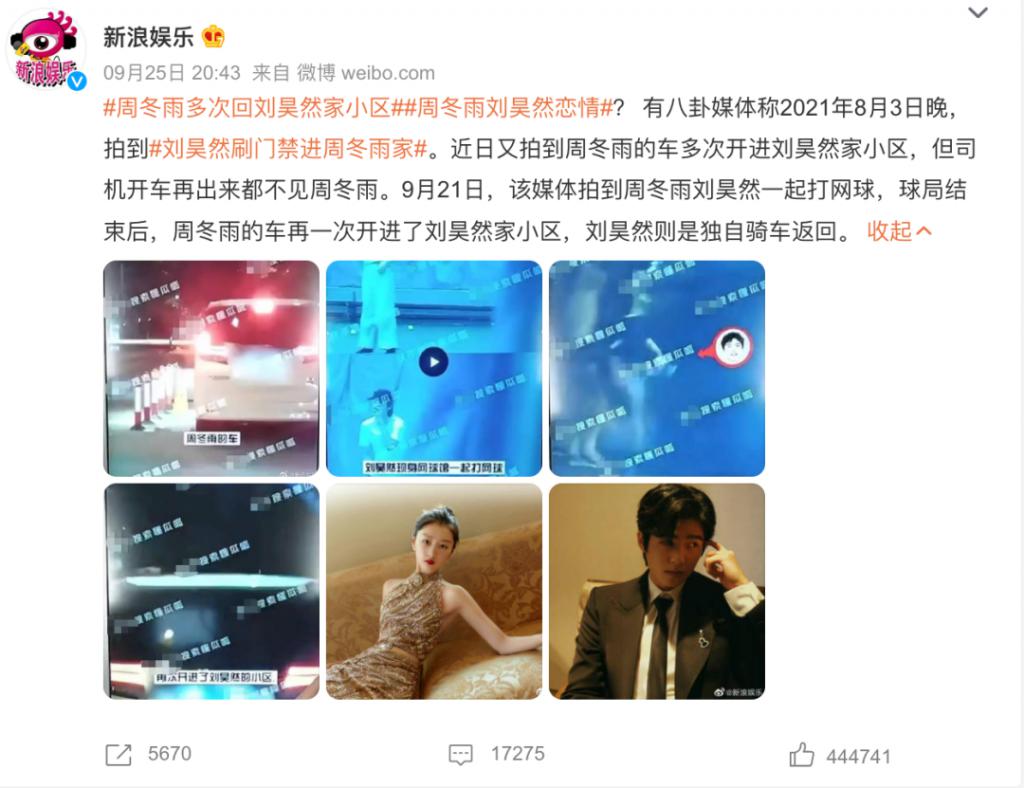Click the post timestamp 09月25日 20:43
The width and height of the screenshot is (1024, 788).
[x=172, y=72]
